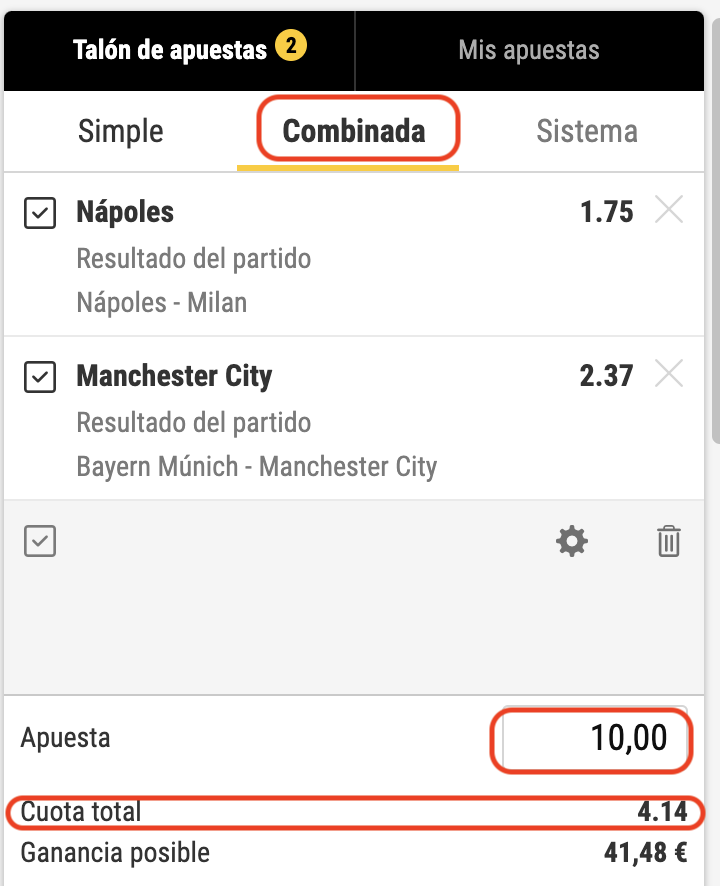Select the Combinada bet tab

pos(354,131)
